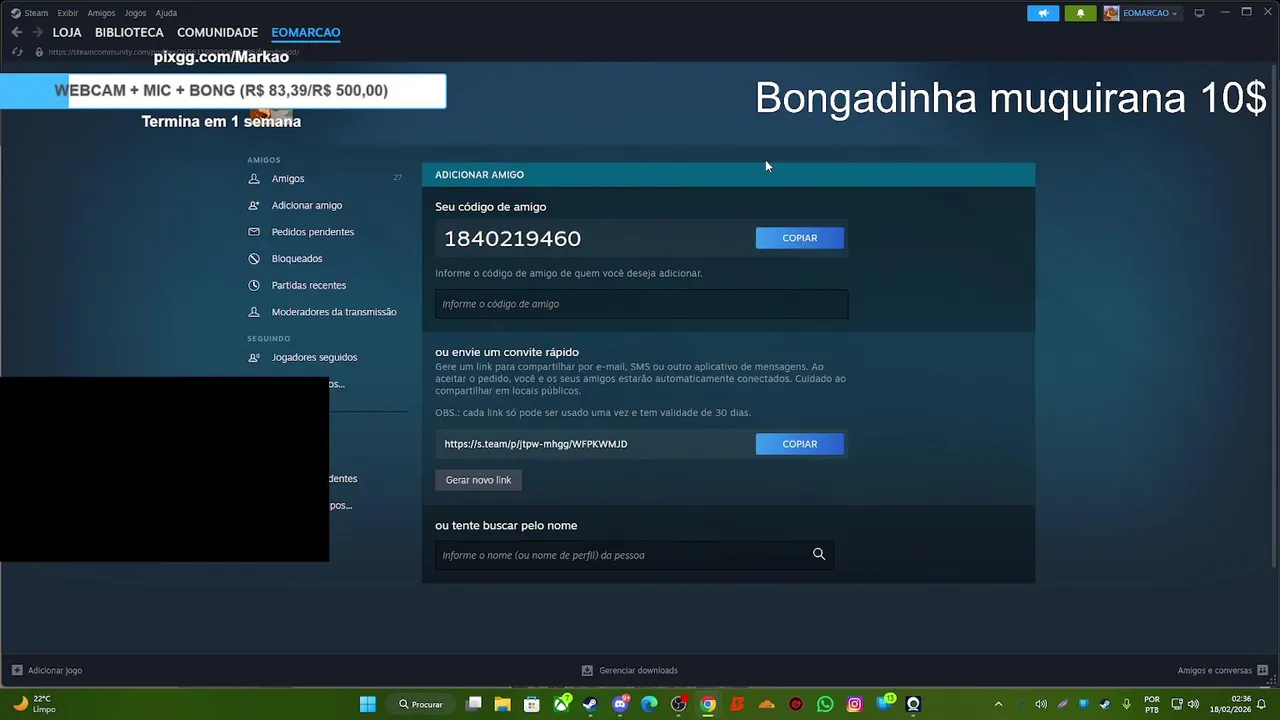Enter Big Picture mode via monitor icon
This screenshot has width=1280, height=720.
click(x=1199, y=13)
